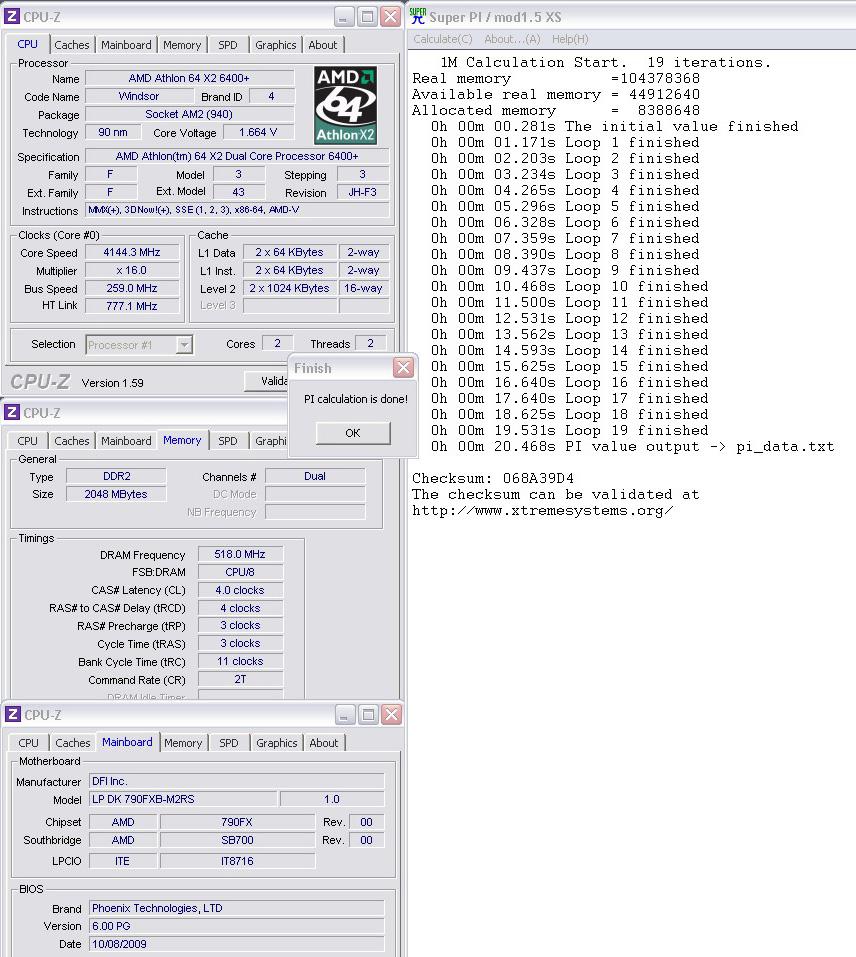
Task: Open About...(A) menu in Super PI
Action: point(512,39)
